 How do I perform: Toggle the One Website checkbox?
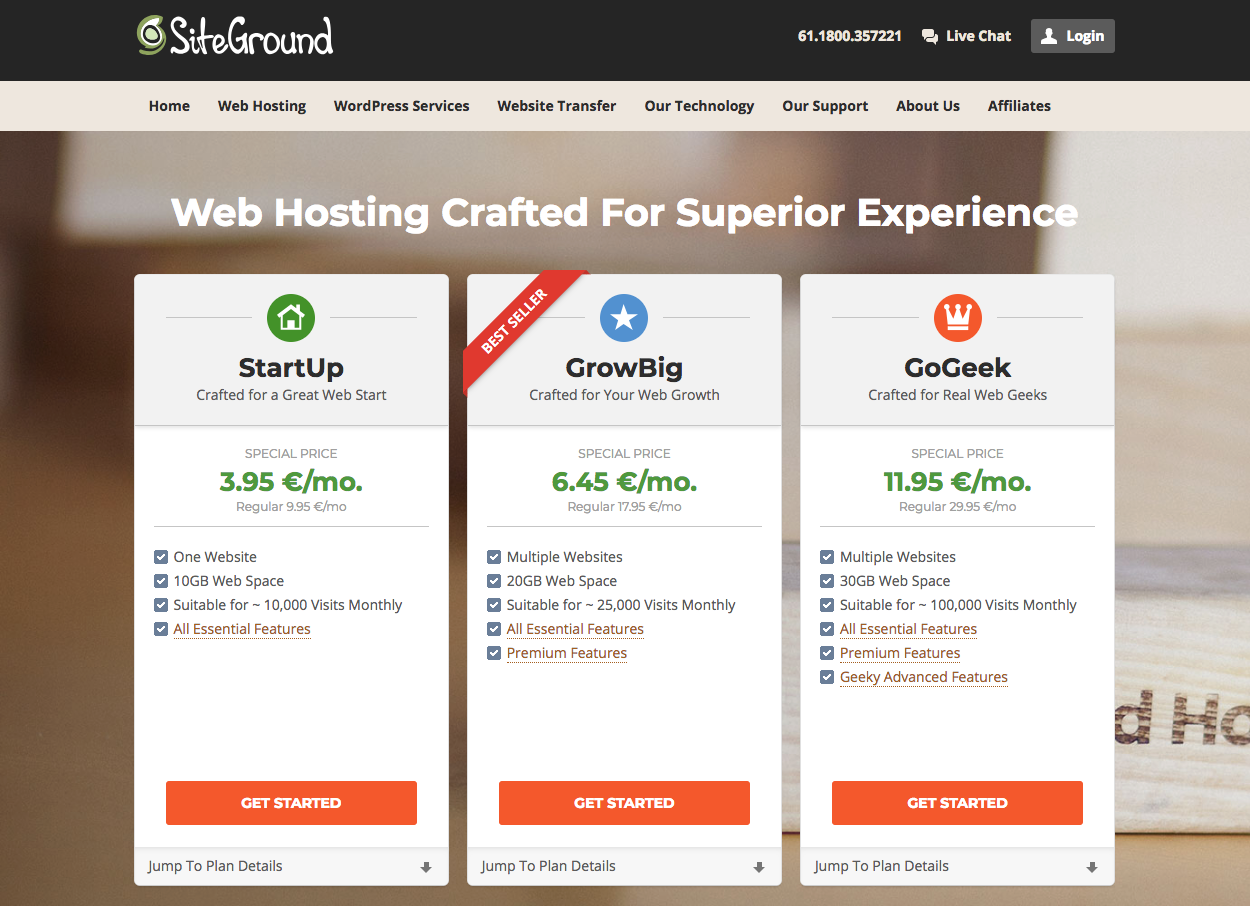point(161,557)
